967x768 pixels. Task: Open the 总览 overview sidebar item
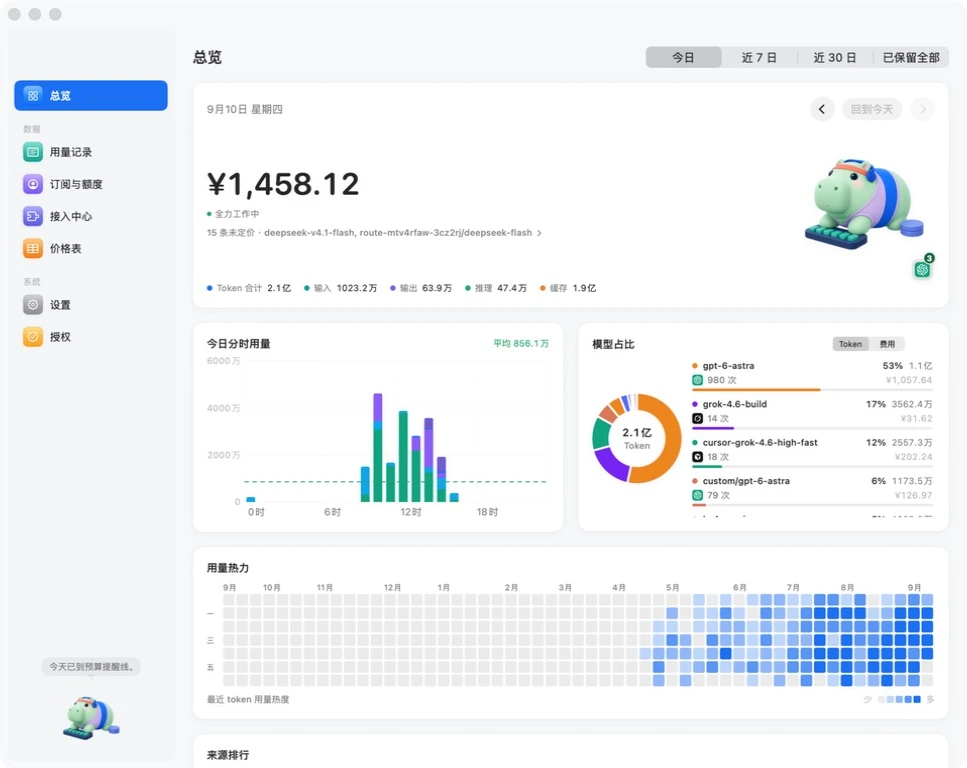click(x=91, y=96)
